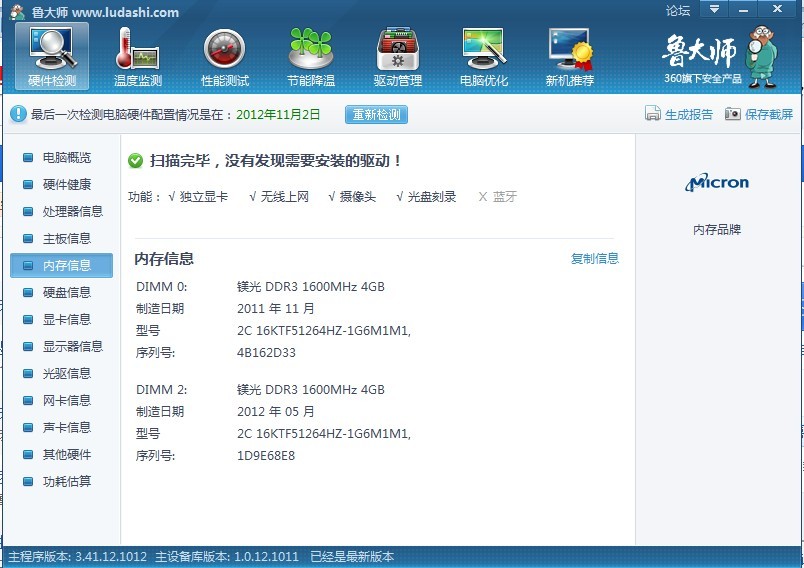This screenshot has width=804, height=568.
Task: Click the greyed 蓝牙 feature label
Action: coord(505,197)
